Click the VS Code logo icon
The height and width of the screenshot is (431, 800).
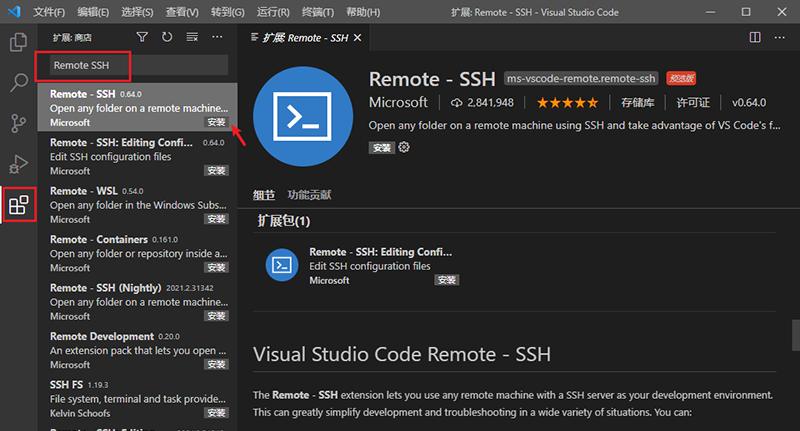click(x=14, y=11)
